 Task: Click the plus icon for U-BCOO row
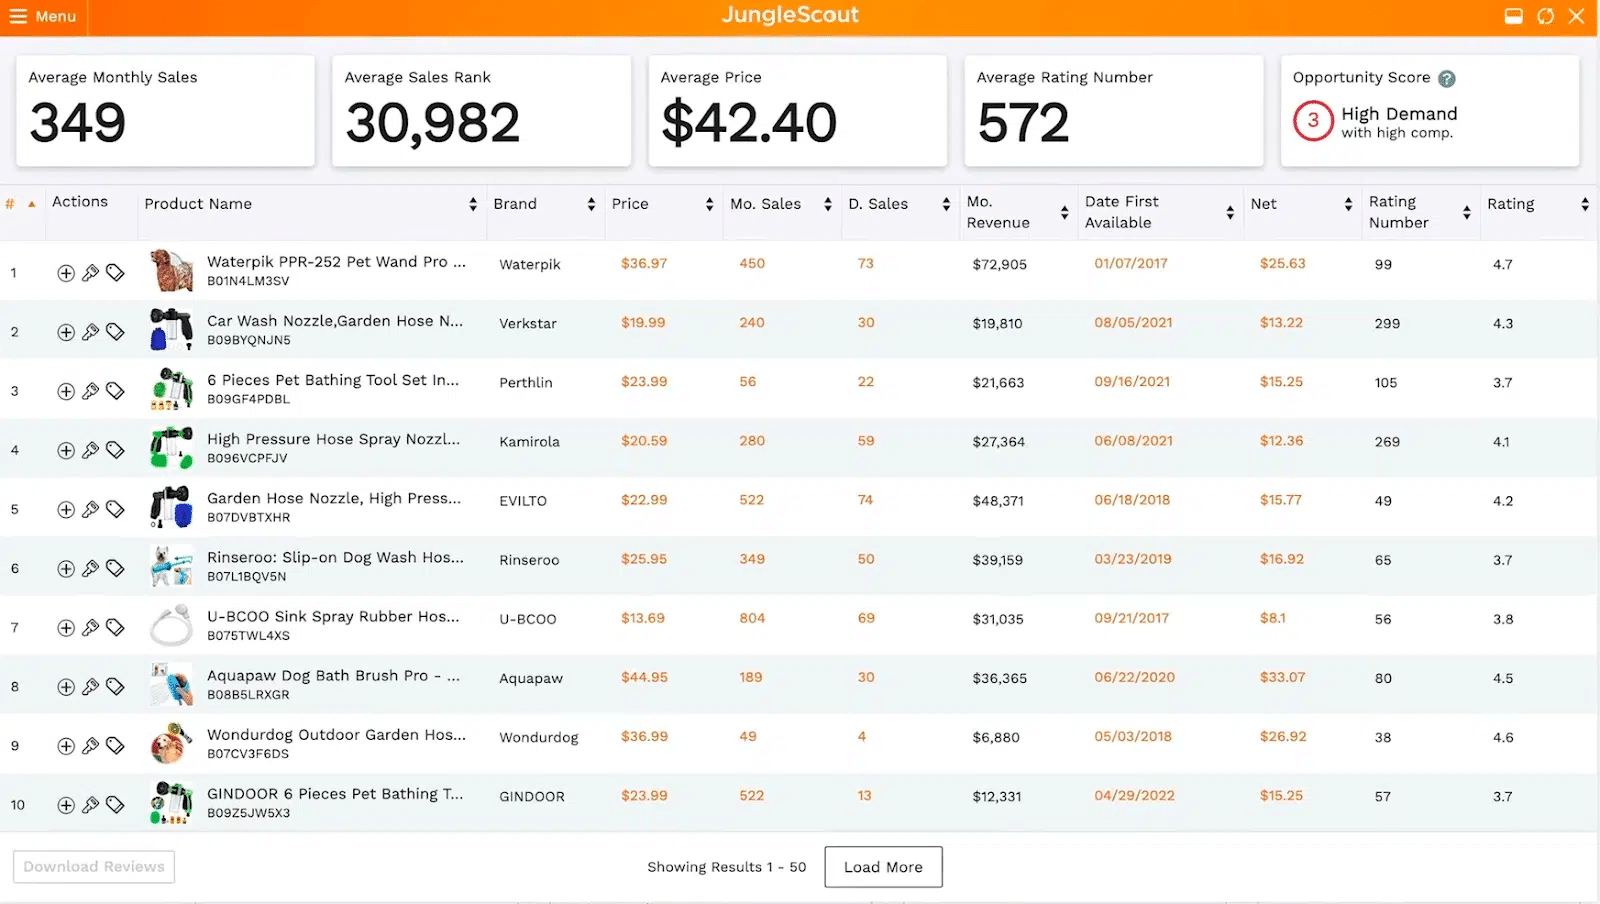click(x=66, y=628)
